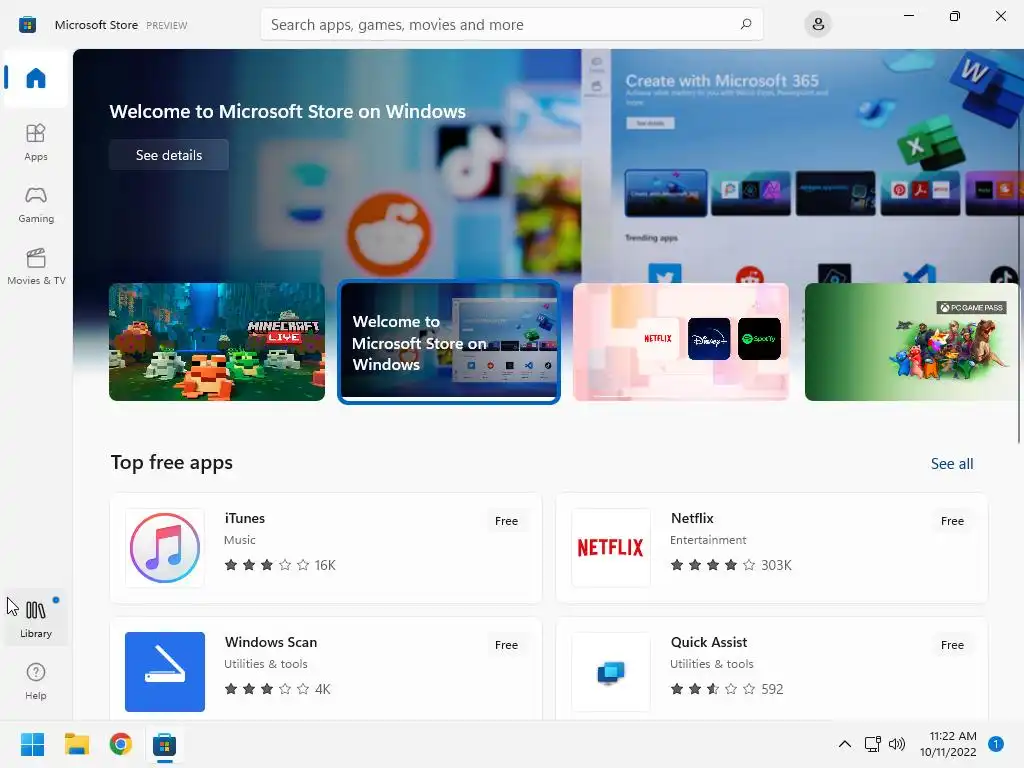Image resolution: width=1024 pixels, height=768 pixels.
Task: Click Free button for iTunes
Action: (x=506, y=520)
